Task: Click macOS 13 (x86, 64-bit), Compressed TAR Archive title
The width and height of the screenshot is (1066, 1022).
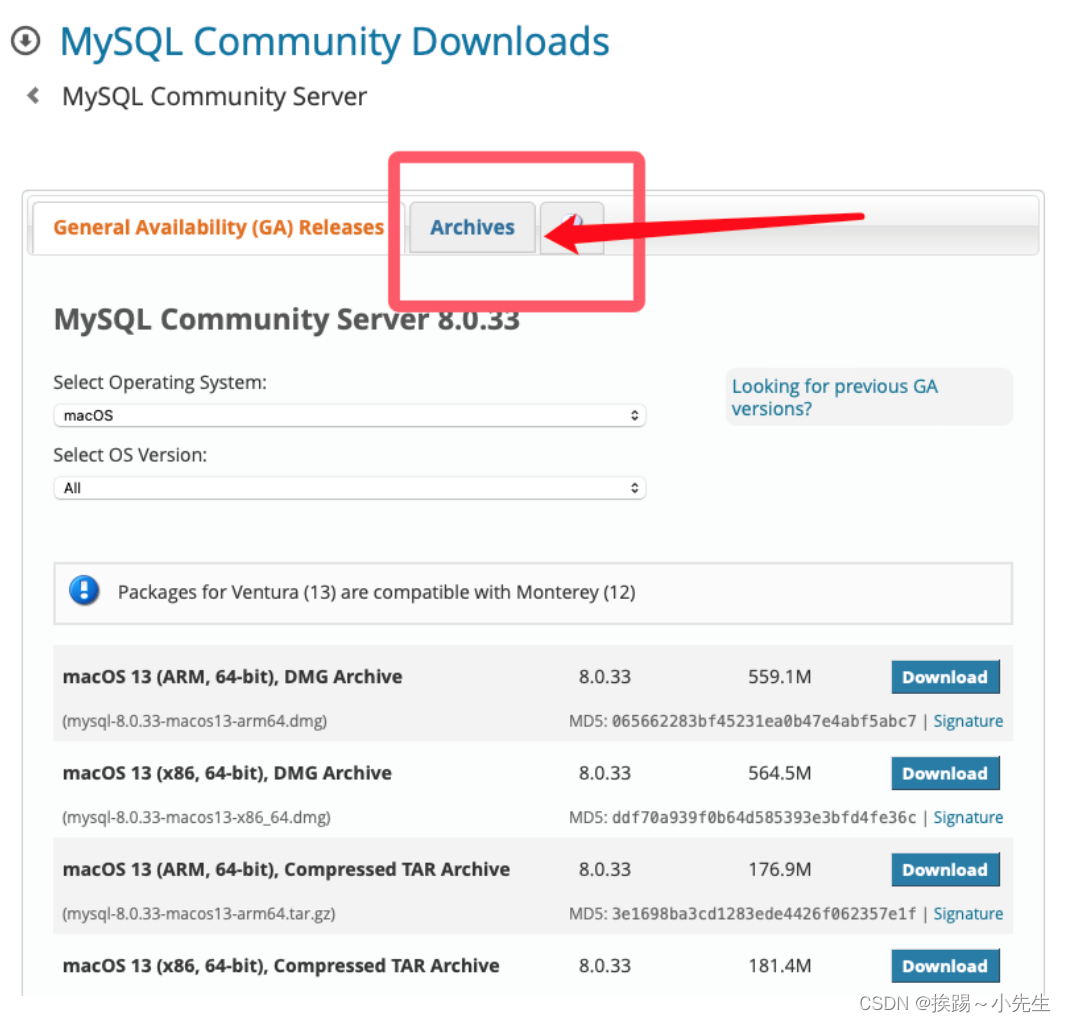Action: coord(281,966)
